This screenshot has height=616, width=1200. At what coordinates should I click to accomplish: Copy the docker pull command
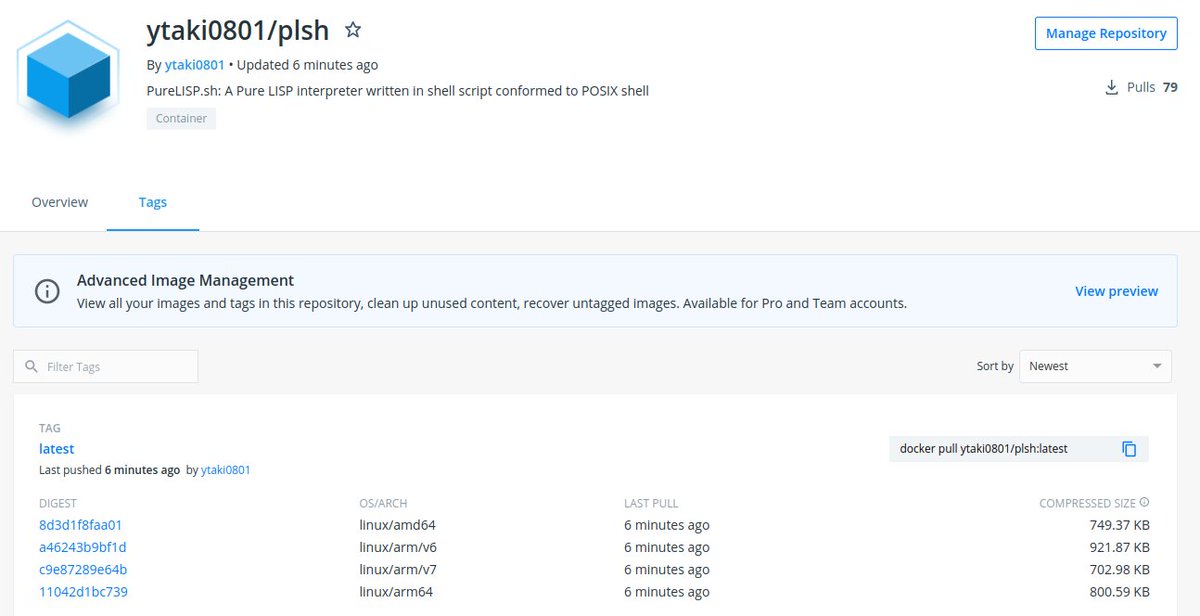(x=1131, y=449)
